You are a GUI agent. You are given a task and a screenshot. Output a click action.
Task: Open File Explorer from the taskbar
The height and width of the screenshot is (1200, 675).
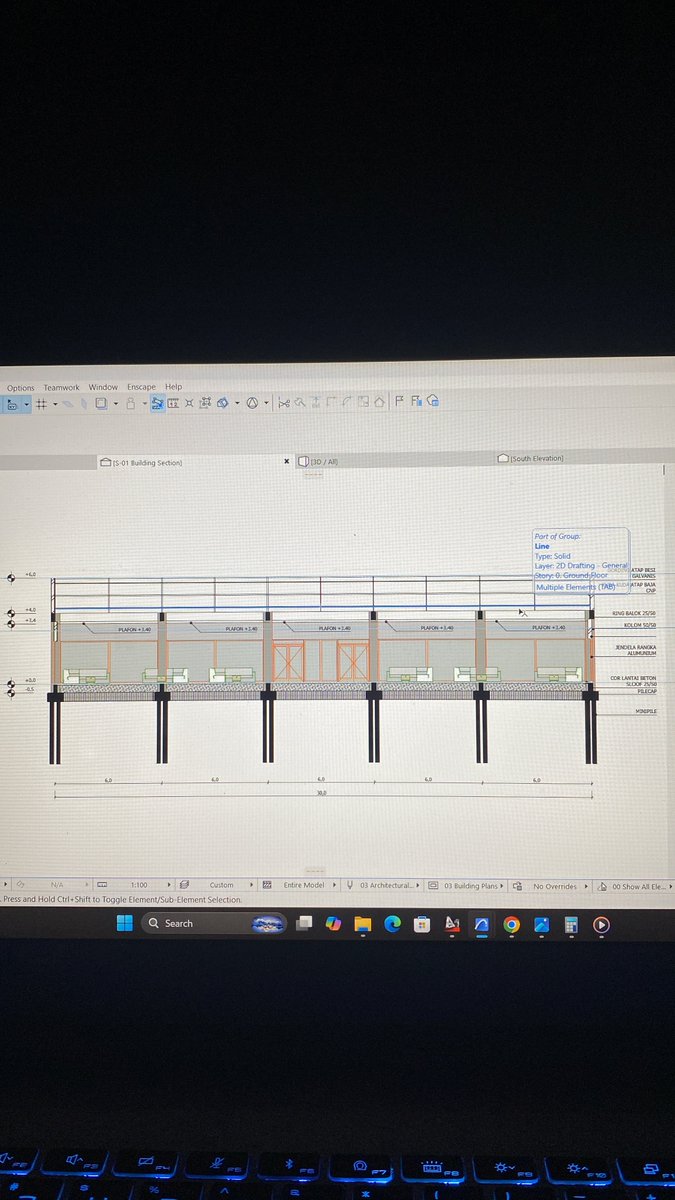(x=363, y=923)
